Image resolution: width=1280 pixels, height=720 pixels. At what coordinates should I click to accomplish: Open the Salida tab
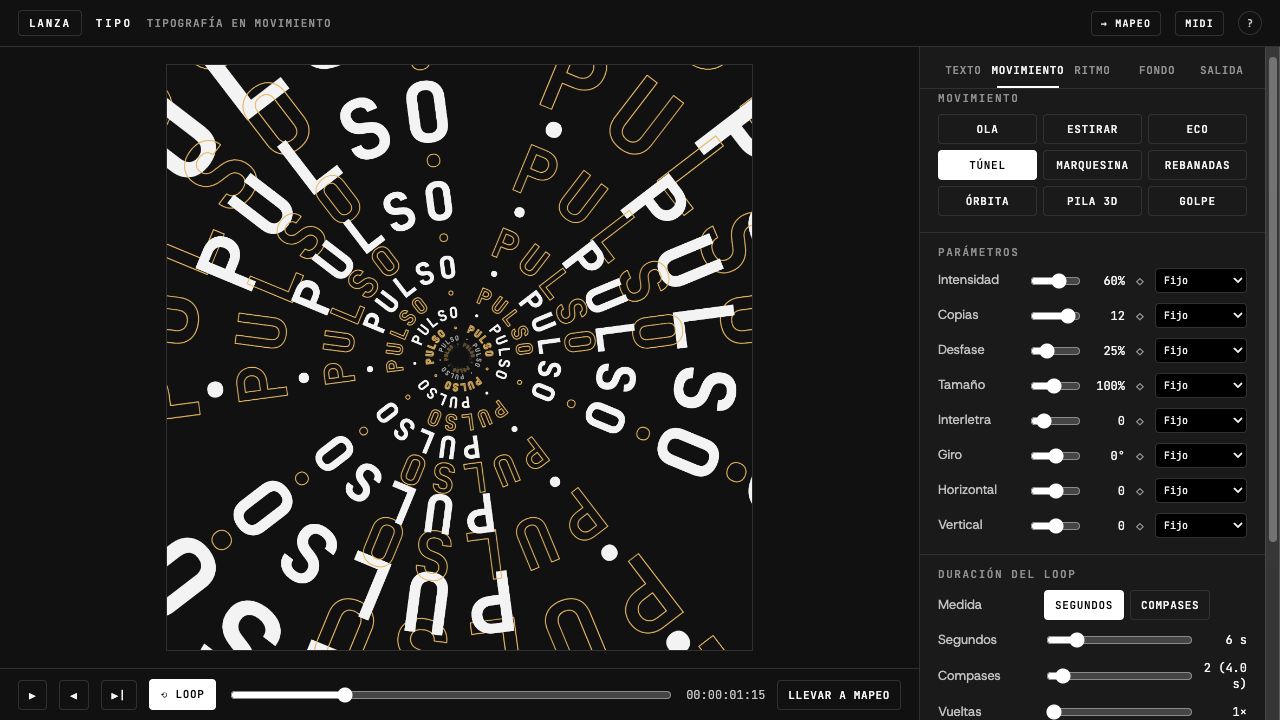click(1222, 70)
